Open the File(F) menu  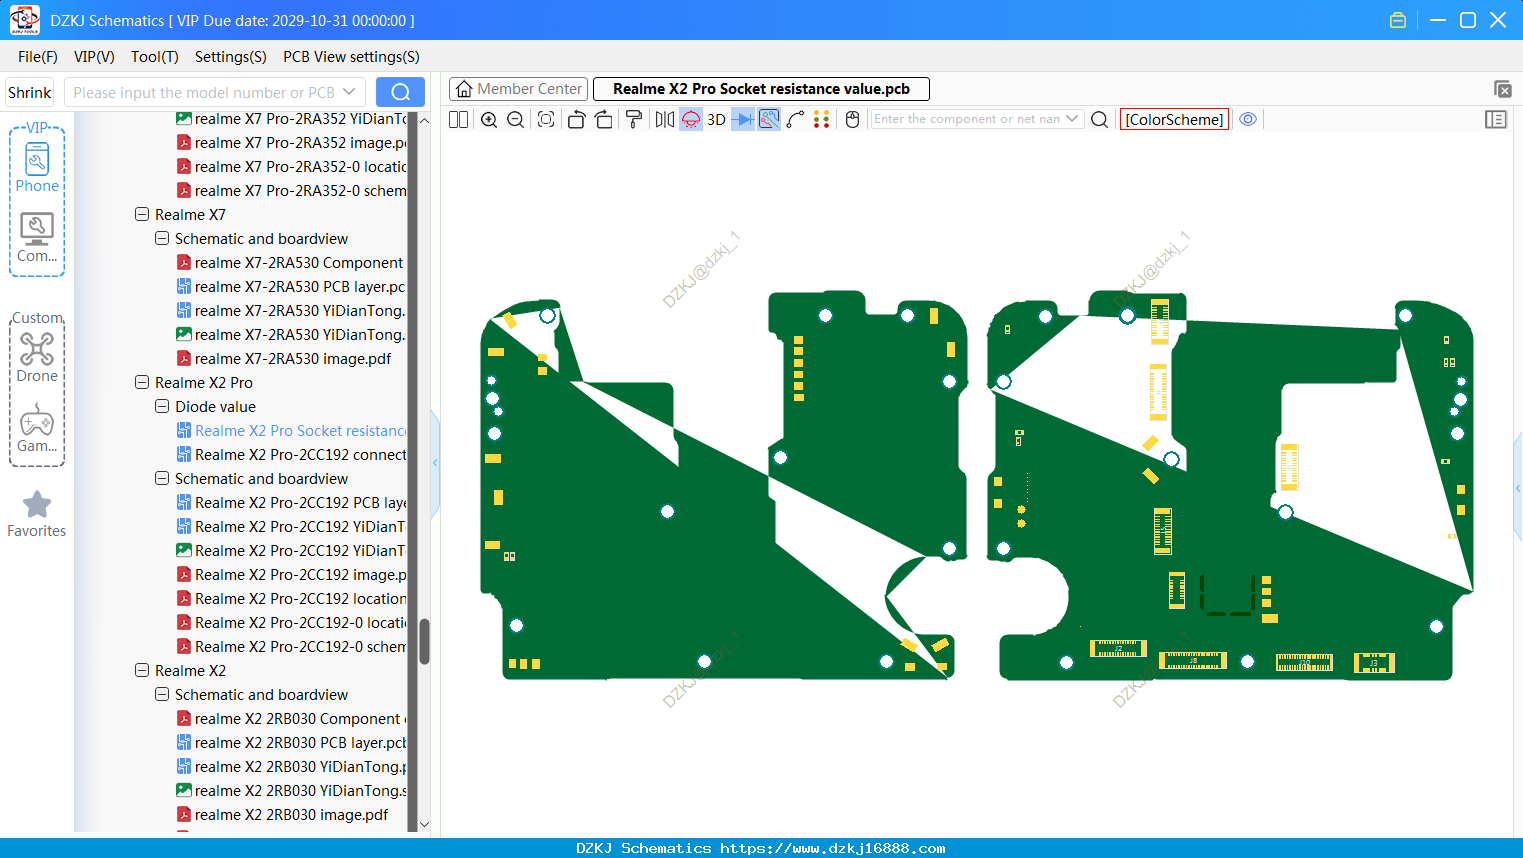(38, 57)
